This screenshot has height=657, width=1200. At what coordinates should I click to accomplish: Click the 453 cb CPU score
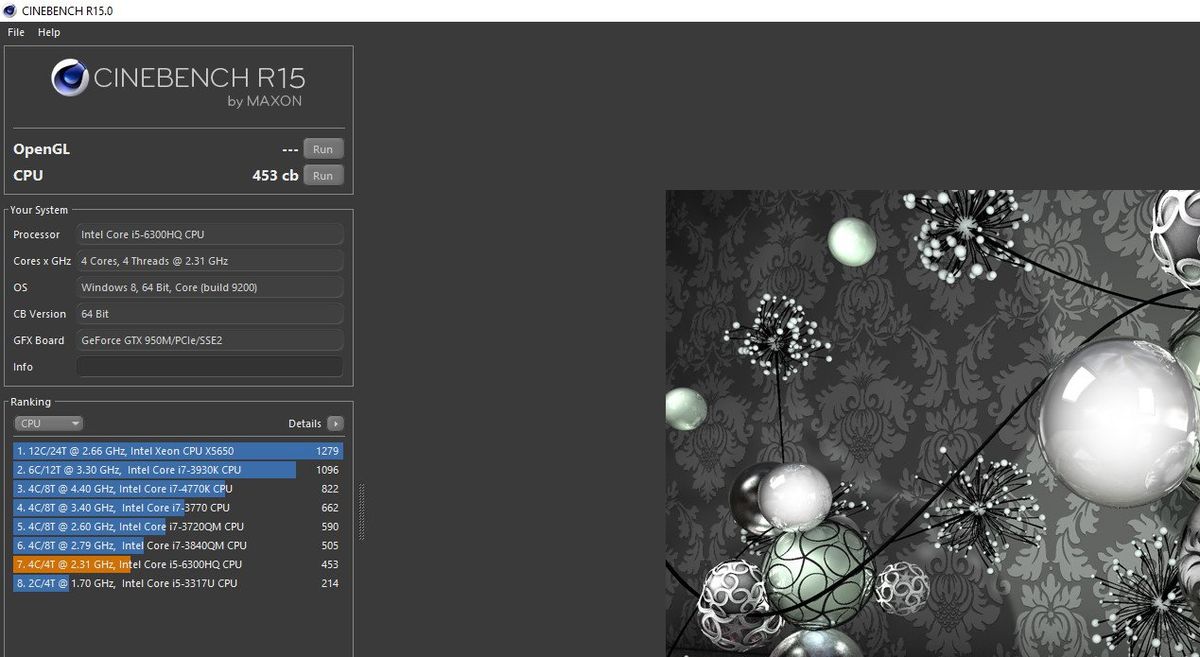click(275, 175)
